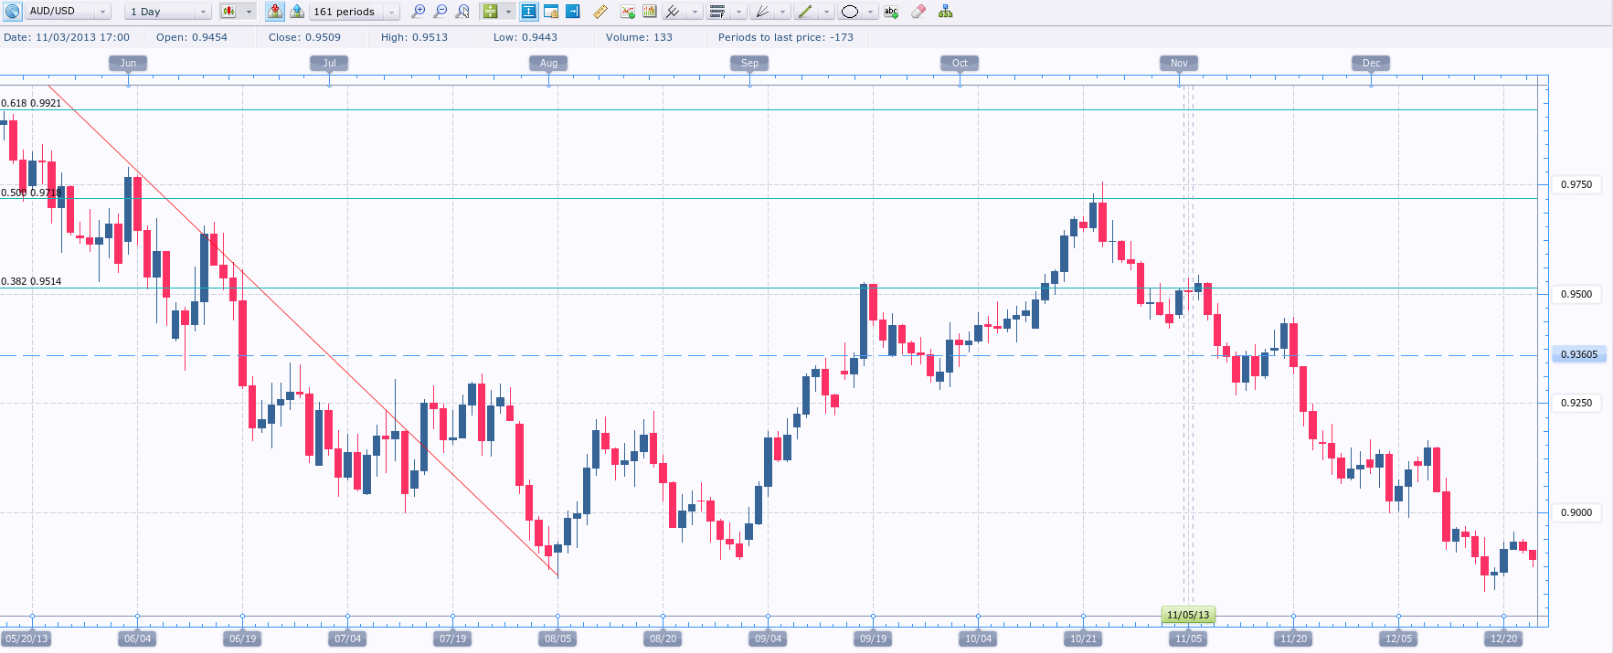Select the fan lines drawing tool

pos(761,11)
